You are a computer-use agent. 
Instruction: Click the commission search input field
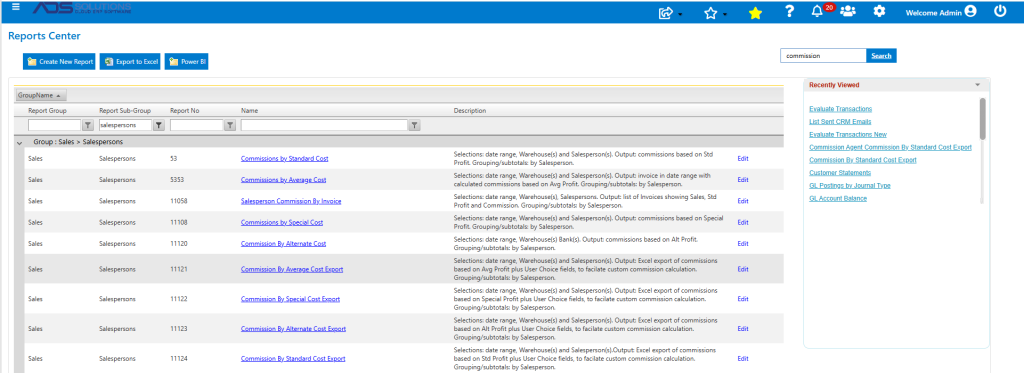click(x=823, y=56)
